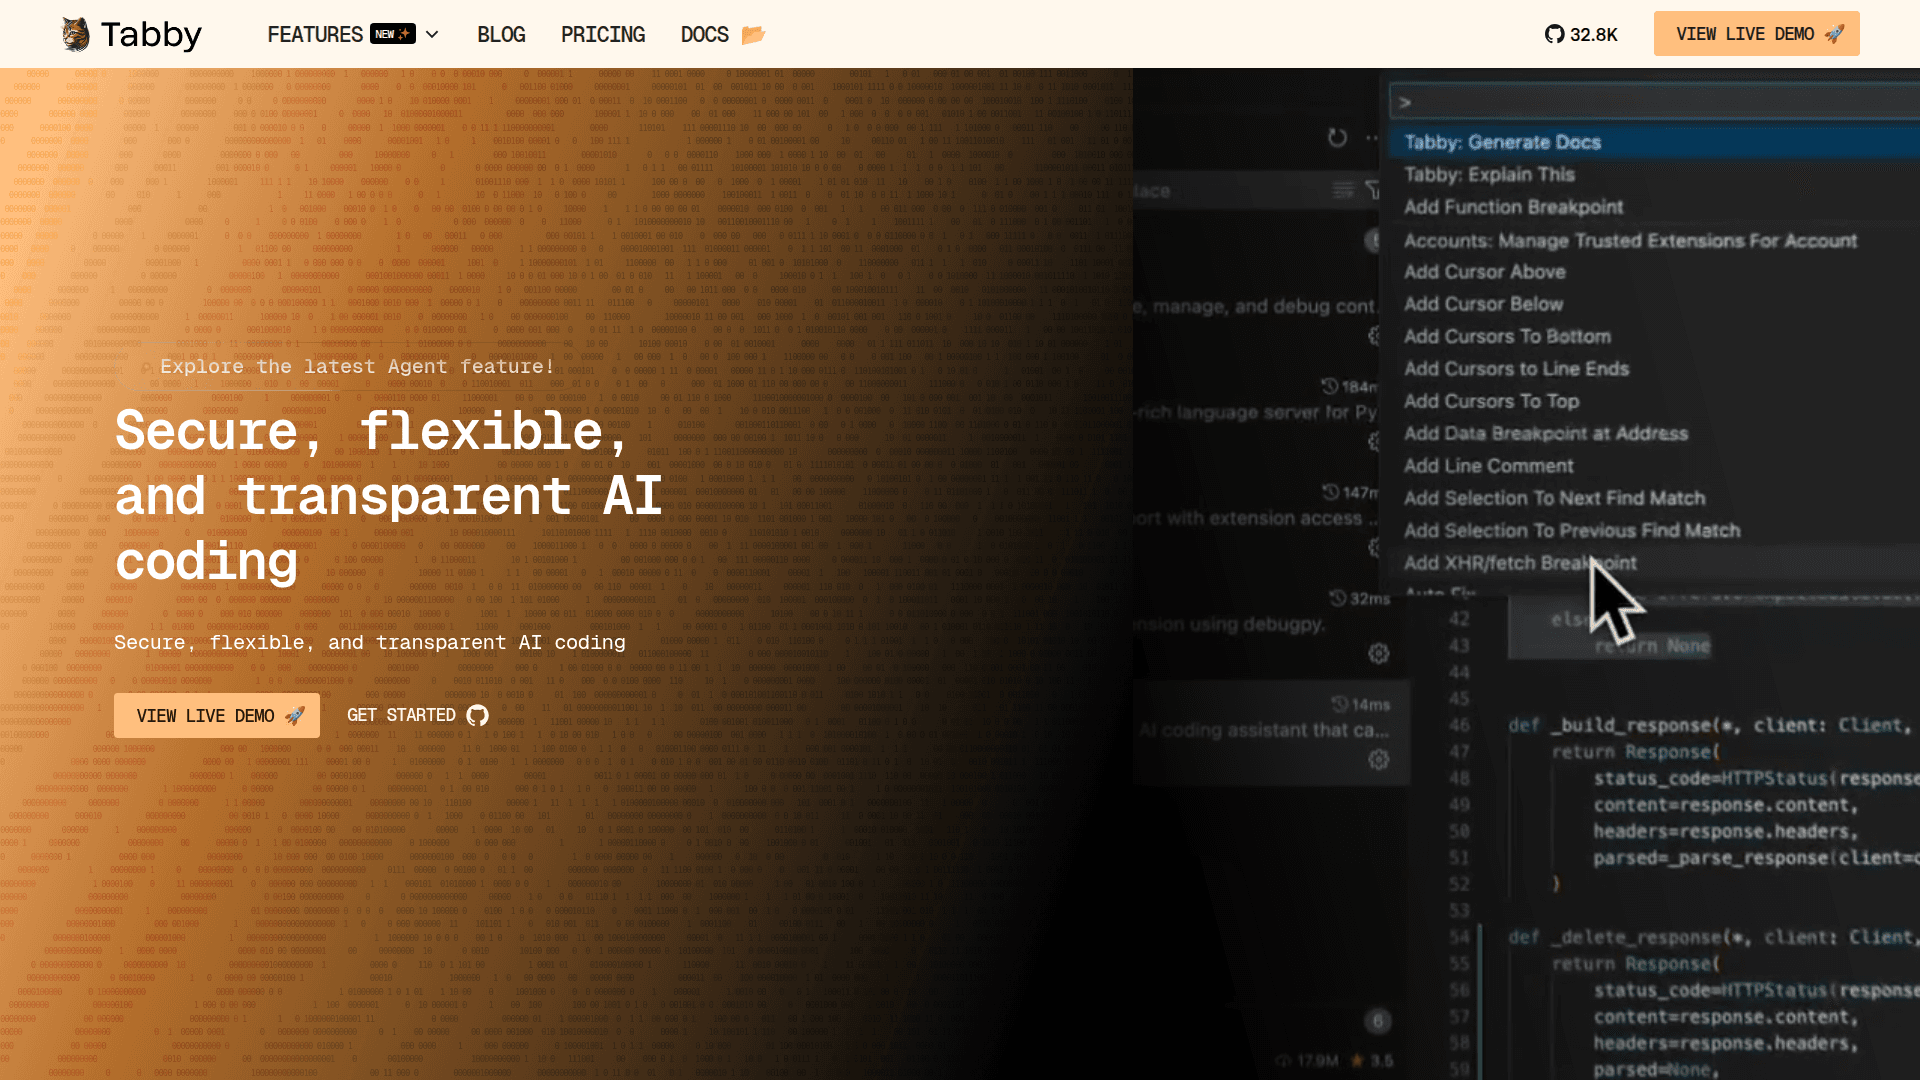Click the folder icon next to Docs

click(x=753, y=35)
